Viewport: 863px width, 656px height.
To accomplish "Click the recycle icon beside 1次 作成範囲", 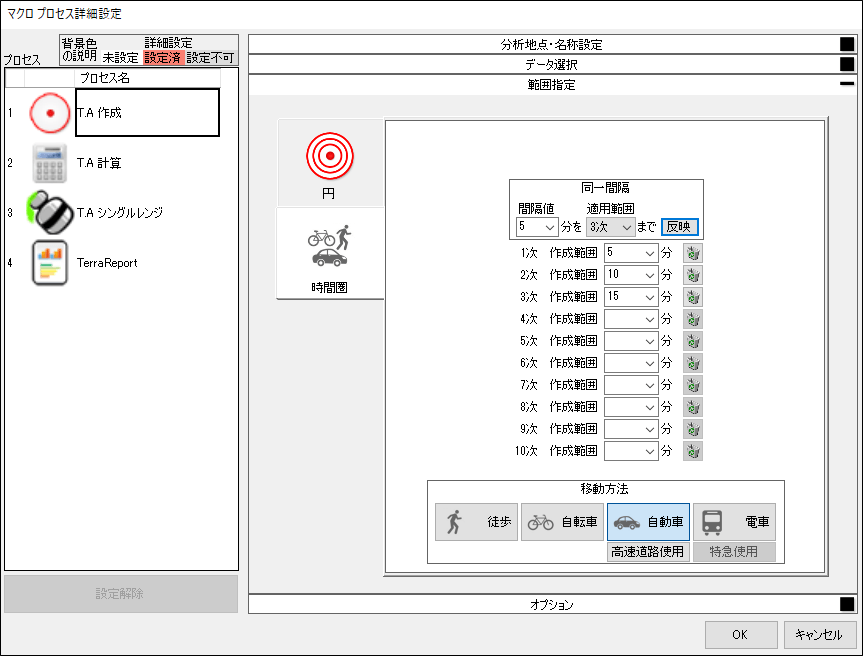I will 692,252.
